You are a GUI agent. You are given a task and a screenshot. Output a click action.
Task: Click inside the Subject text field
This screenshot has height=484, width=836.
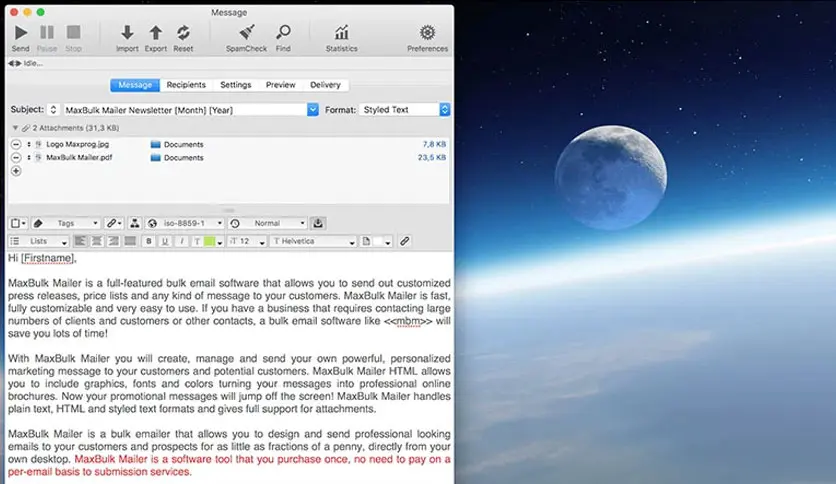[185, 110]
